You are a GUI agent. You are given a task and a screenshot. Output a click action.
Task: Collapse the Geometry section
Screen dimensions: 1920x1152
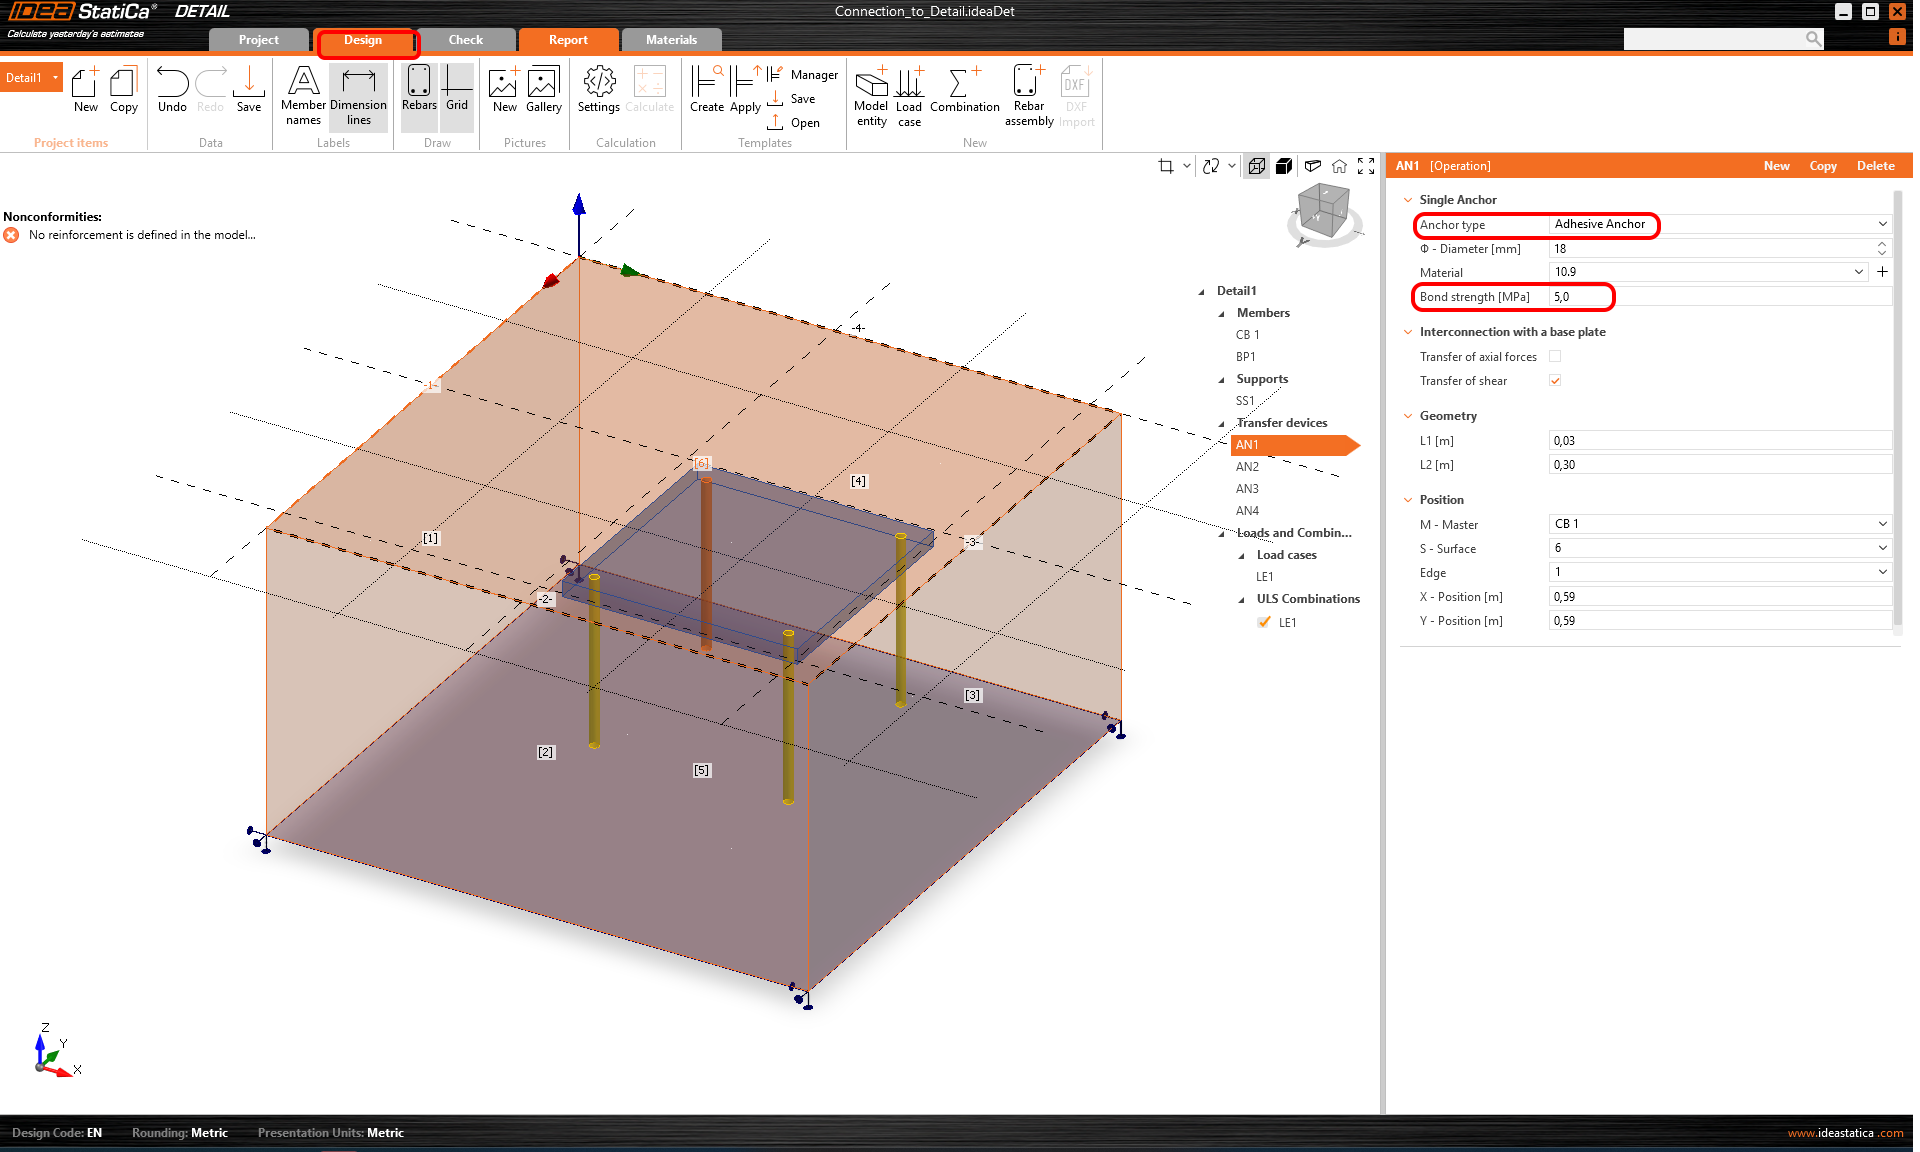coord(1409,416)
